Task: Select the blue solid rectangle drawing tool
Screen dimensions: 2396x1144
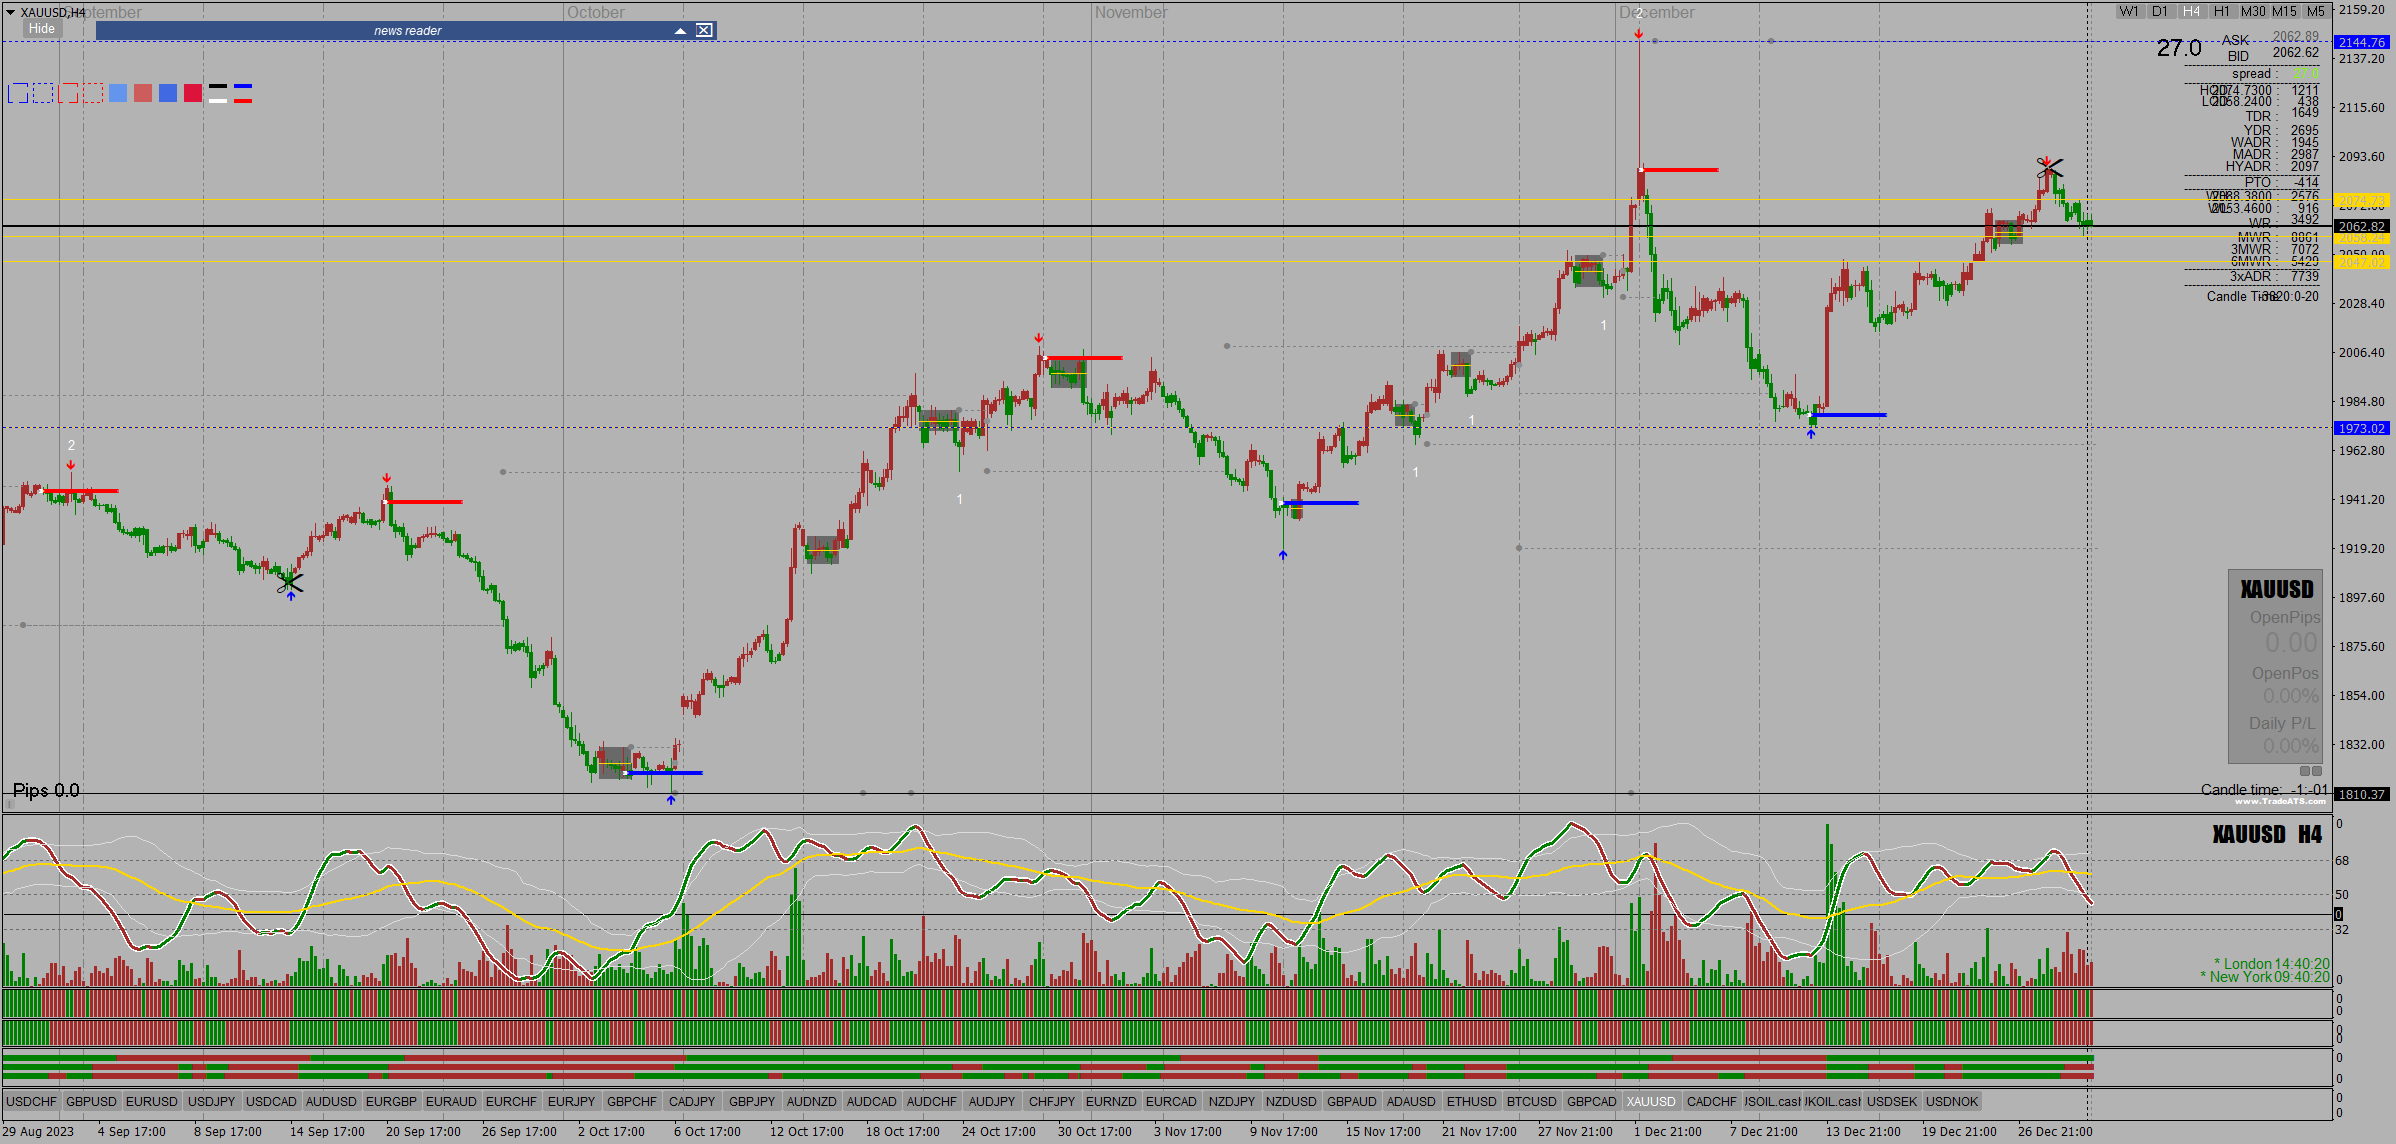Action: pos(18,94)
